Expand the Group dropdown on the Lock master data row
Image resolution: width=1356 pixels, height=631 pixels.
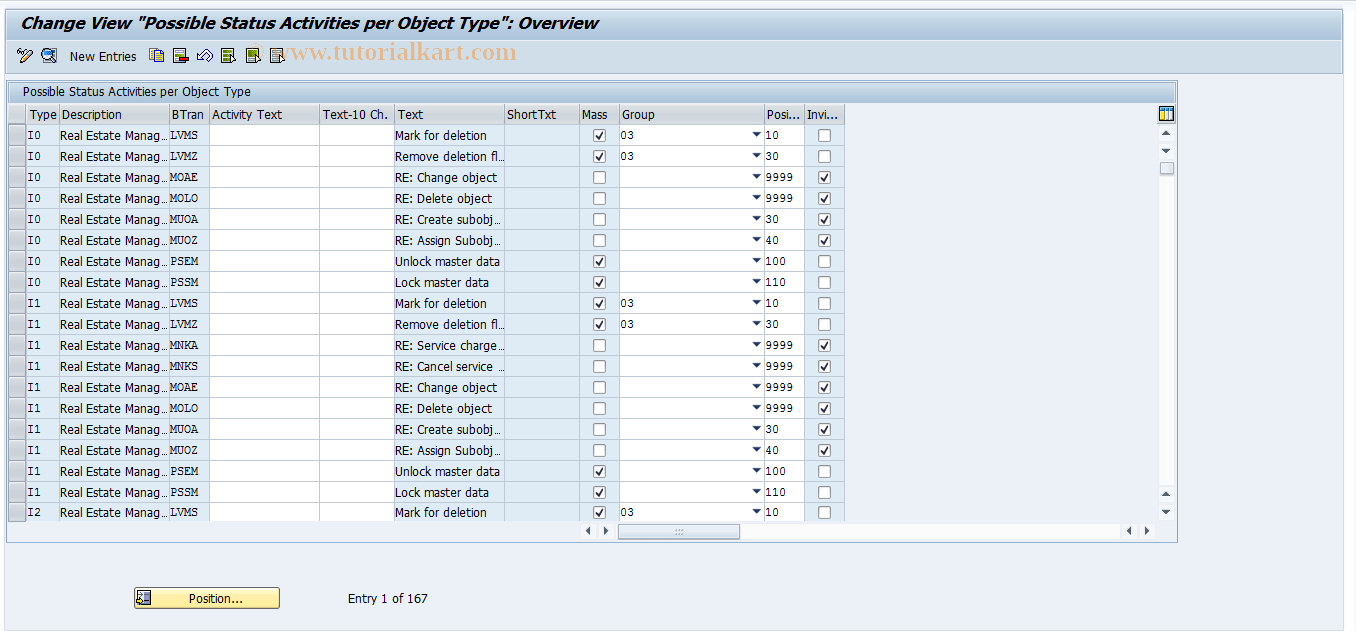tap(757, 282)
